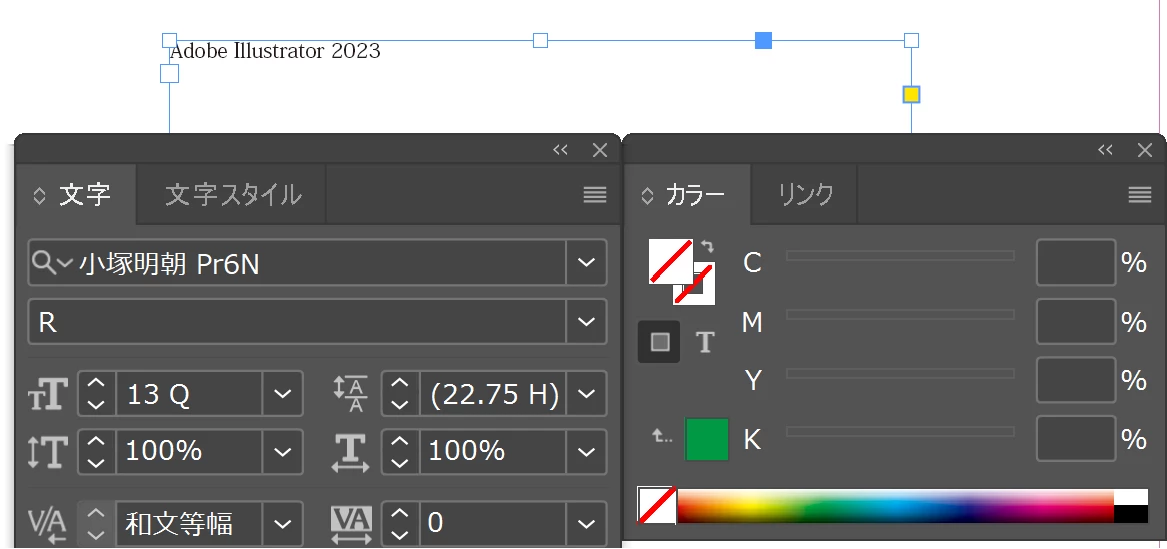The width and height of the screenshot is (1167, 549).
Task: Edit the C percentage field
Action: coord(1076,262)
